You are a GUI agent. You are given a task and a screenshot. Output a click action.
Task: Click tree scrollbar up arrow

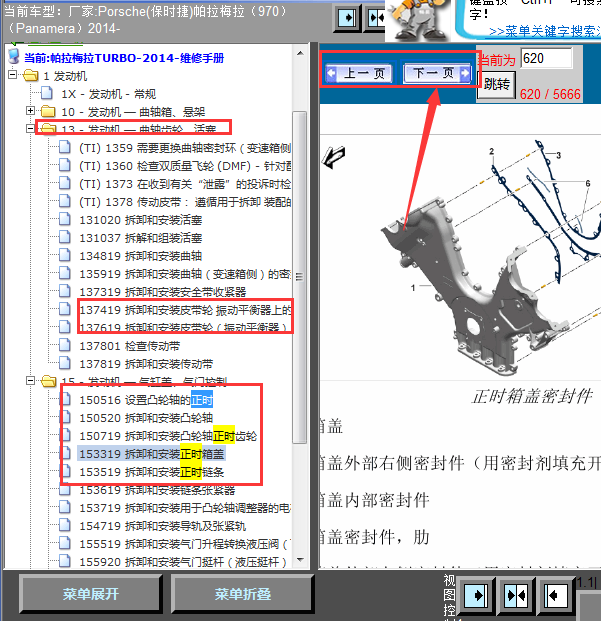coord(300,53)
